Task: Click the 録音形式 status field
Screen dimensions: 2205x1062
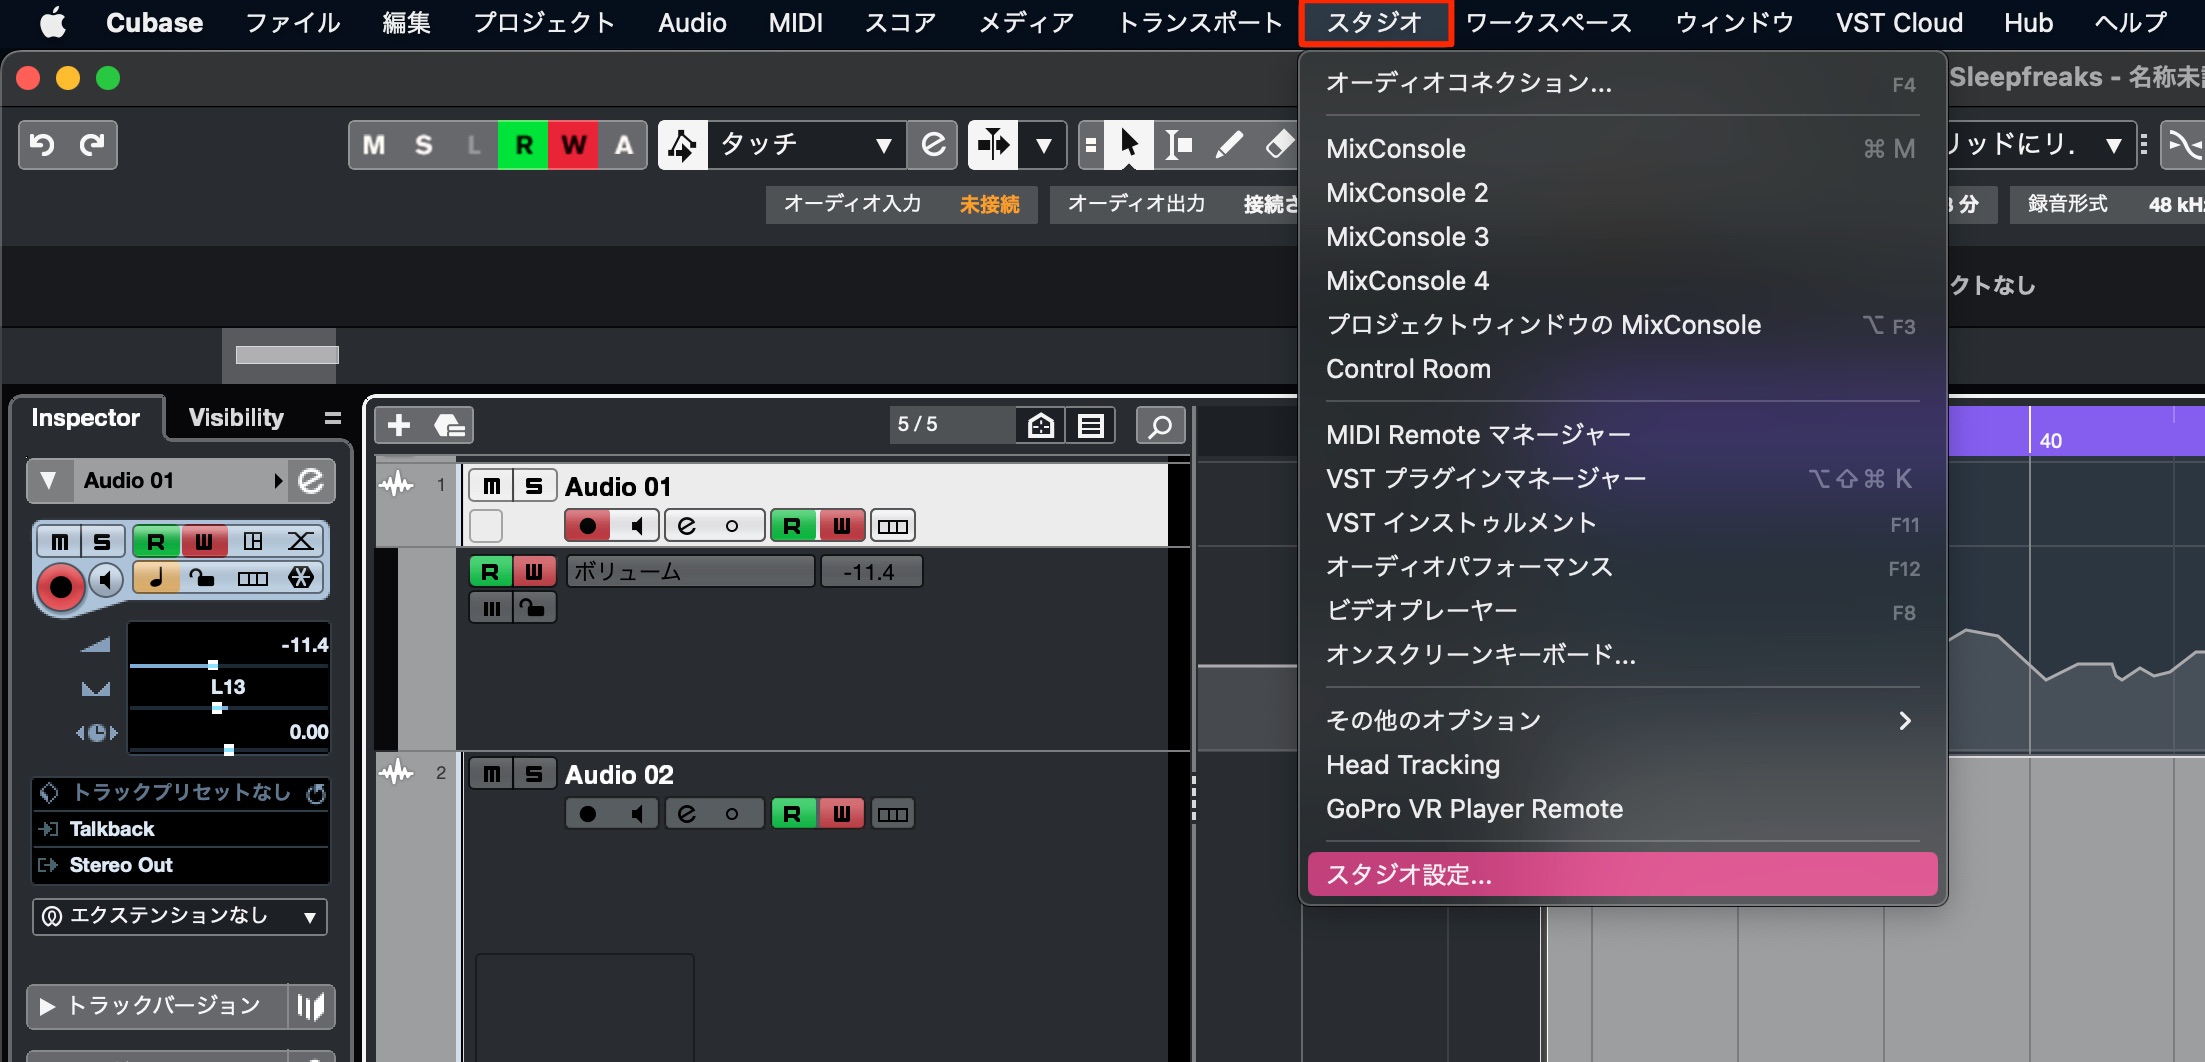Action: pyautogui.click(x=2106, y=204)
